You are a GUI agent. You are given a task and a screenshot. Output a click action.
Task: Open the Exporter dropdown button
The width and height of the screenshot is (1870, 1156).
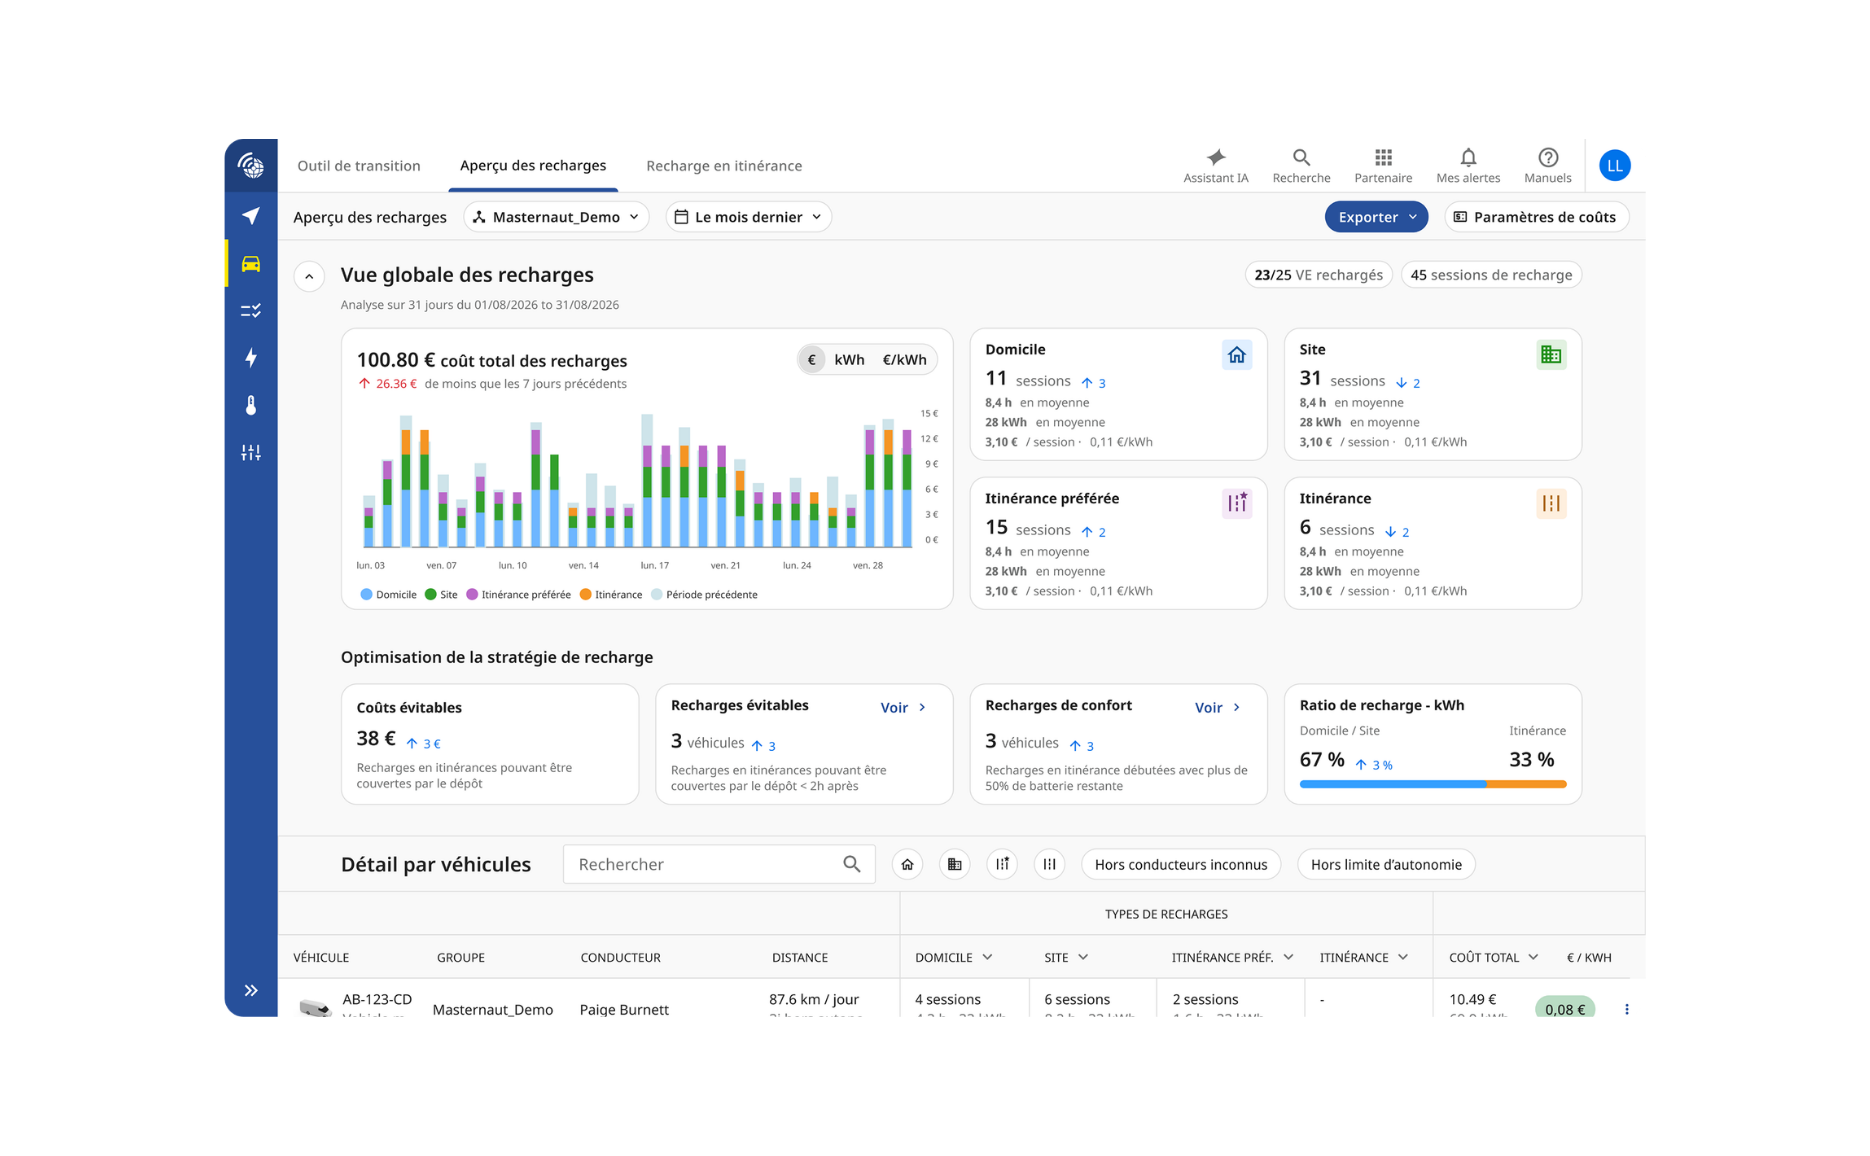[x=1376, y=217]
